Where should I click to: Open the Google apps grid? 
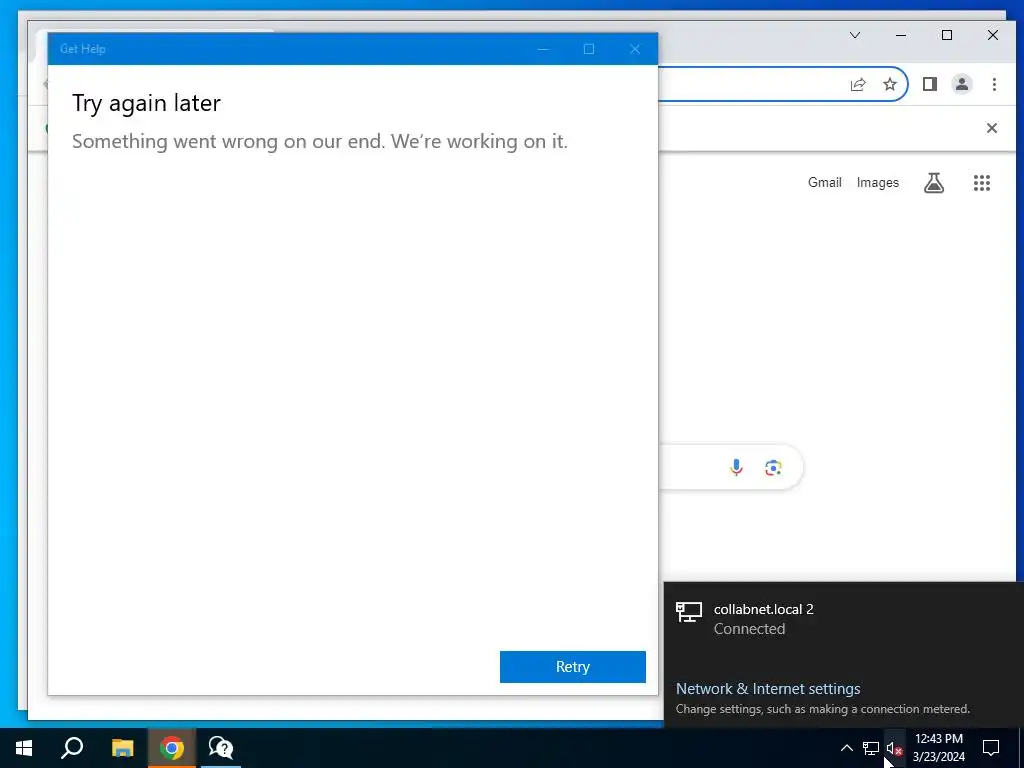(x=982, y=183)
